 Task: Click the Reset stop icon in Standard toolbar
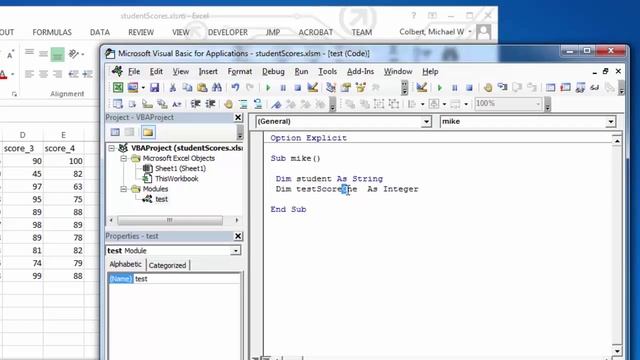pyautogui.click(x=298, y=87)
